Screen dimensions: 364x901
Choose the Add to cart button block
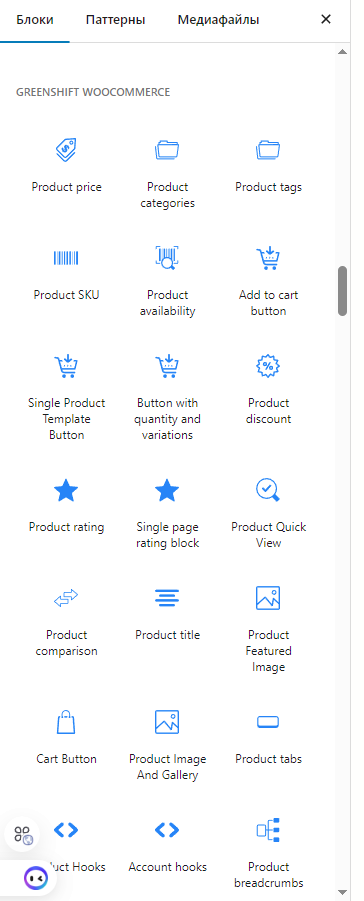tap(269, 280)
